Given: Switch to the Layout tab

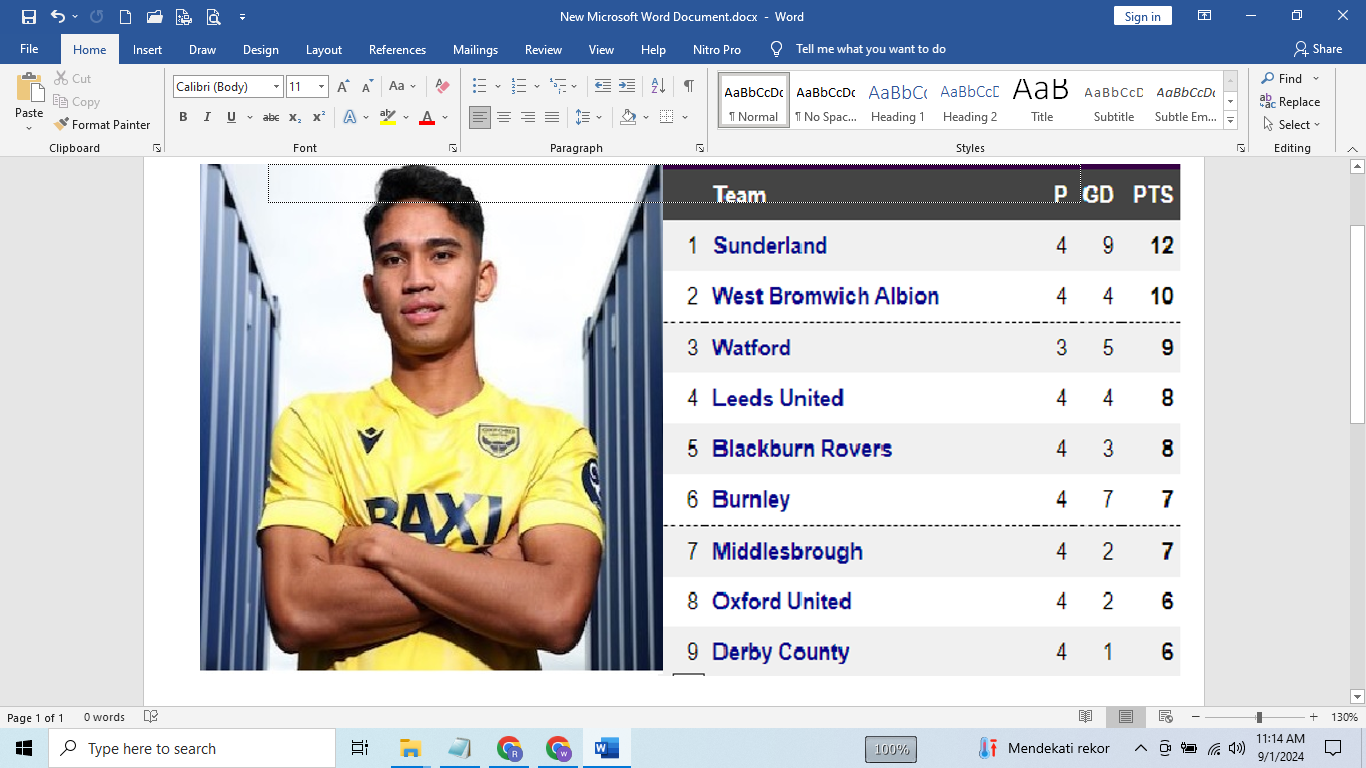Looking at the screenshot, I should pos(324,49).
